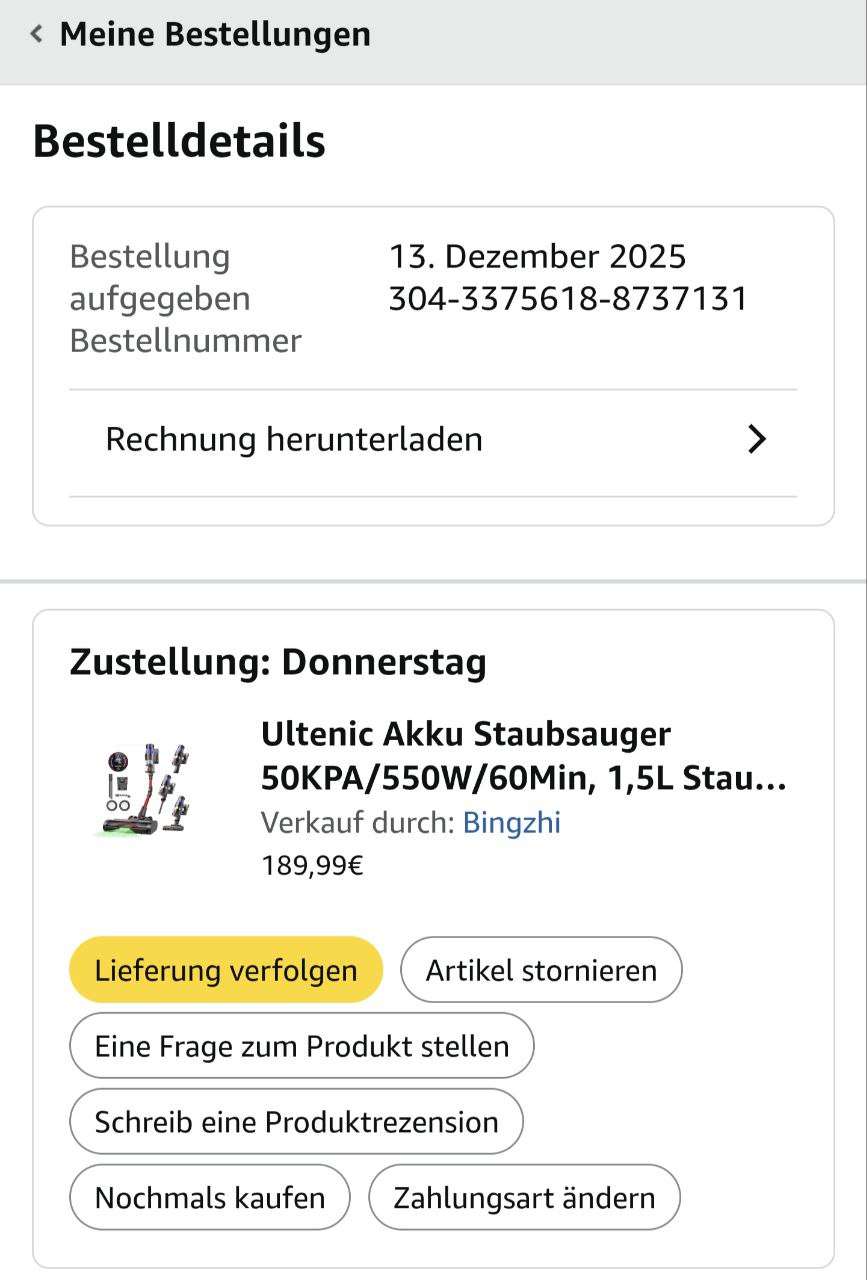Start writing with Schreib eine Produktrezension
The image size is (867, 1280).
pos(296,1122)
